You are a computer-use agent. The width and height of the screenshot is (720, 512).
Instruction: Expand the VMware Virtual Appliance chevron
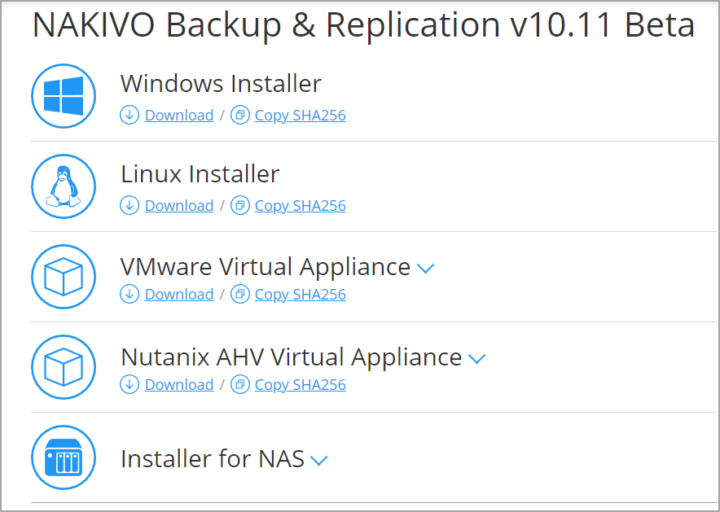(426, 268)
